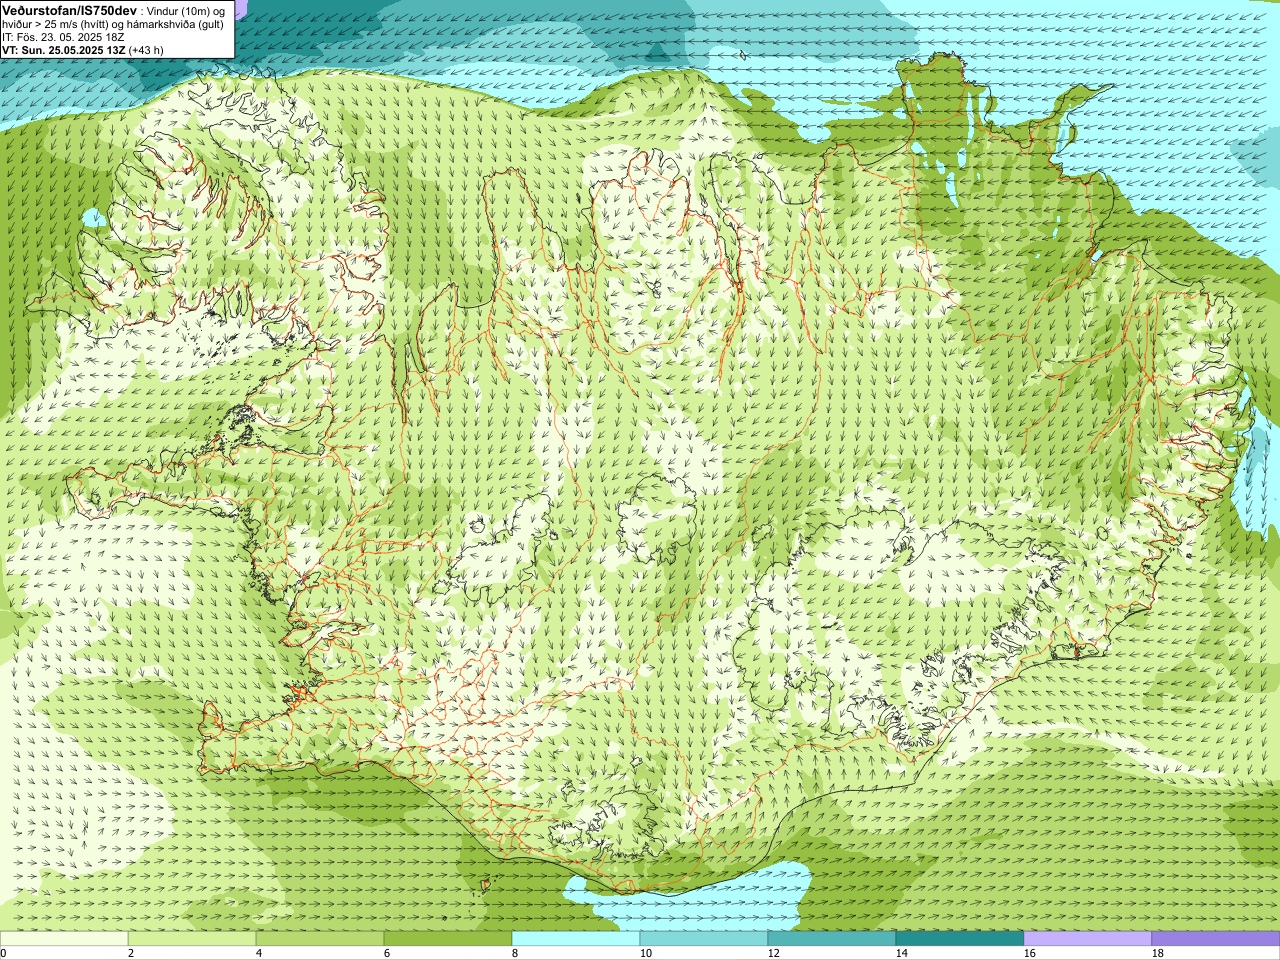Click the 'VT: Sun. 25.05.2025 13Z' valid time line

[x=63, y=50]
